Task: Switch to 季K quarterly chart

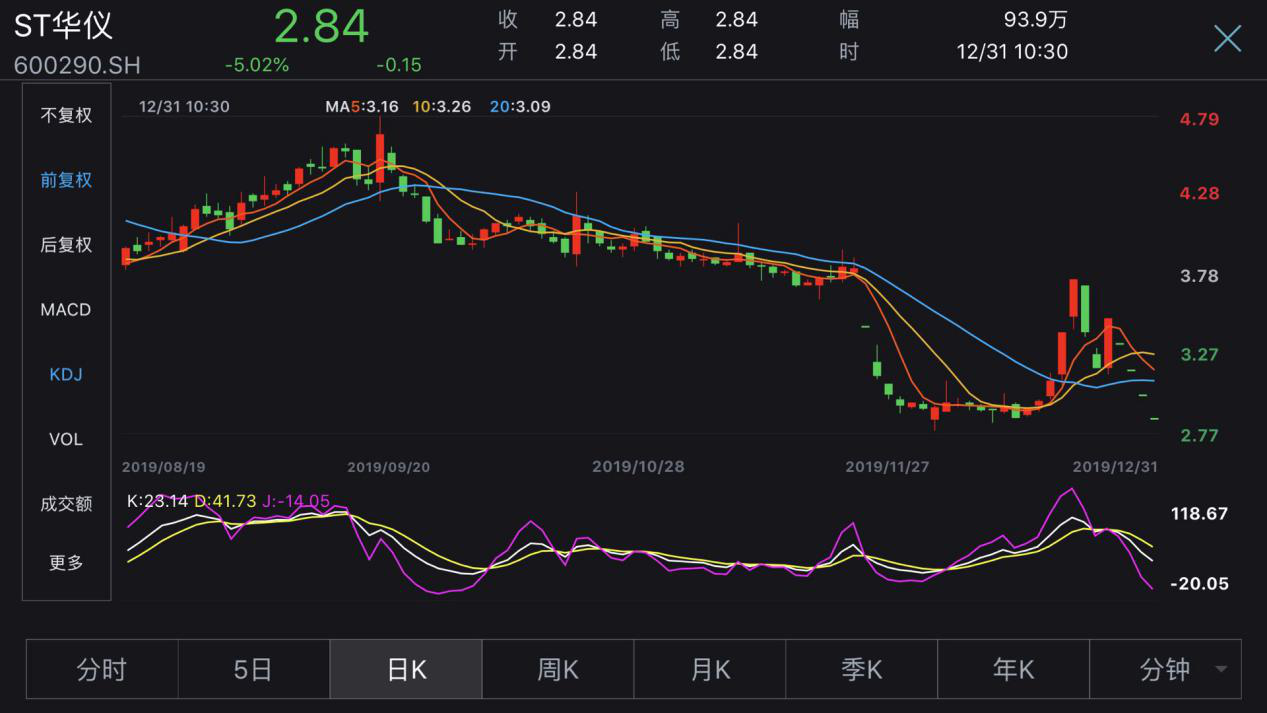Action: pos(862,669)
